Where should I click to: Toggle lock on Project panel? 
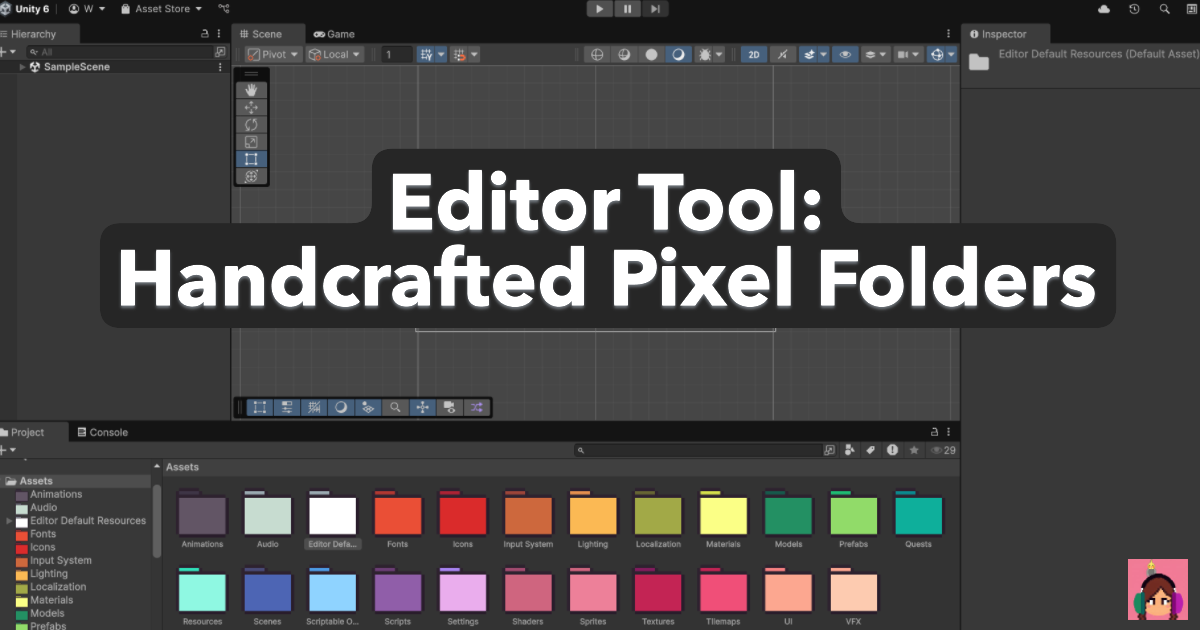click(934, 432)
